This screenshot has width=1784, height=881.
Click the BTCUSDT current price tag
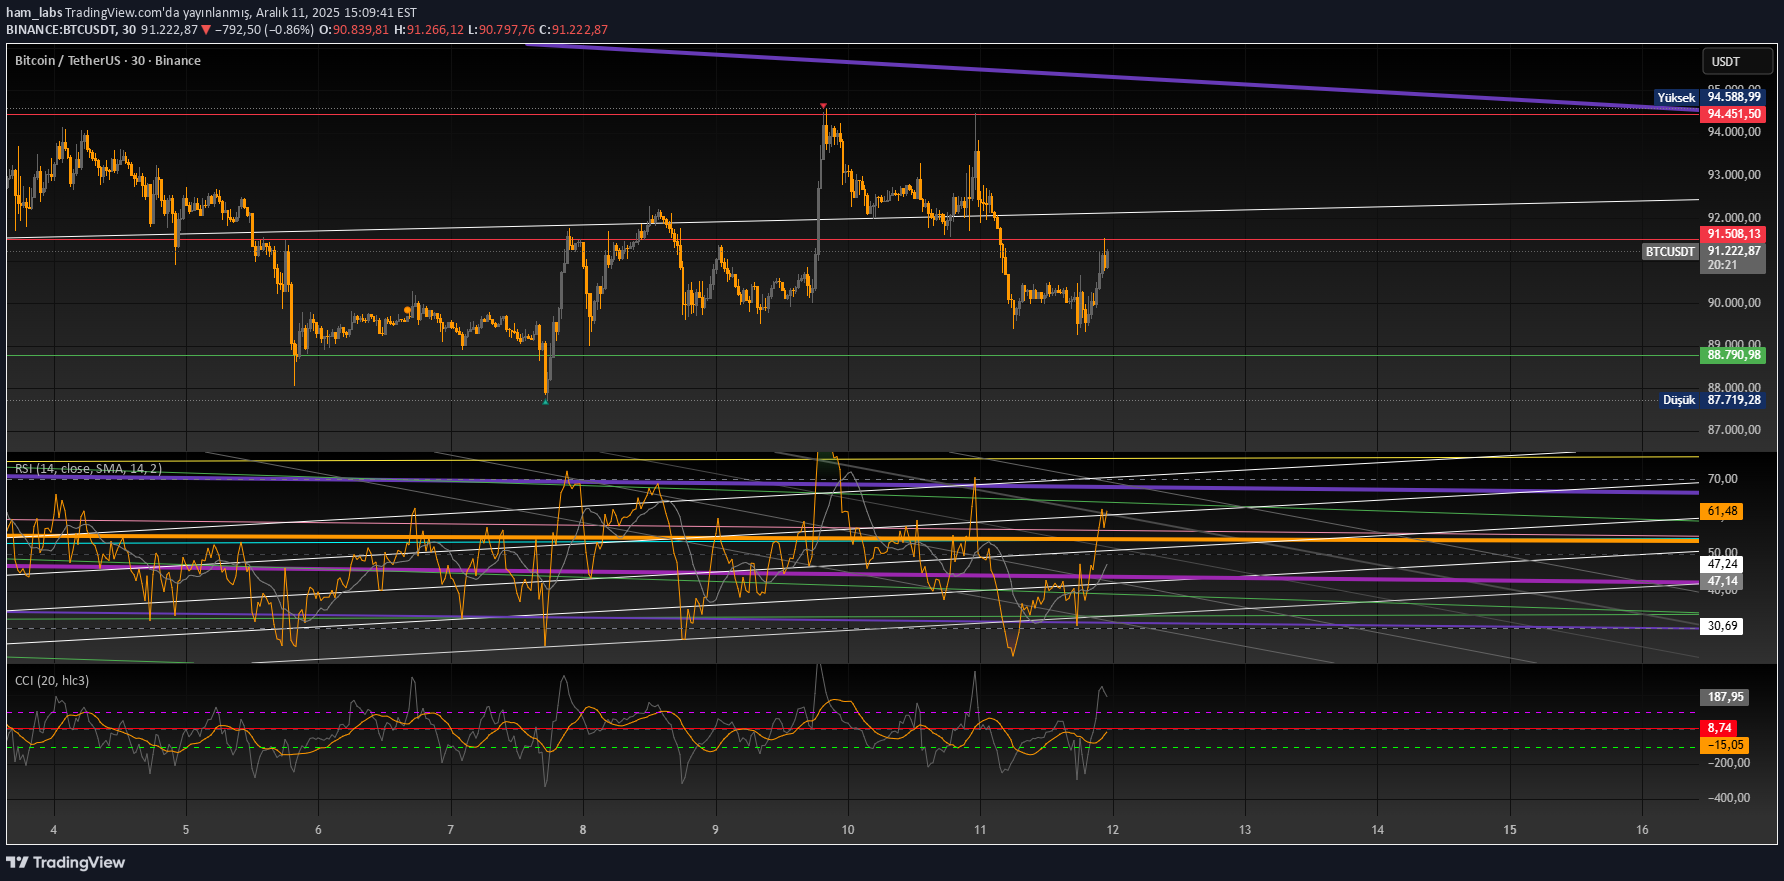pyautogui.click(x=1671, y=252)
